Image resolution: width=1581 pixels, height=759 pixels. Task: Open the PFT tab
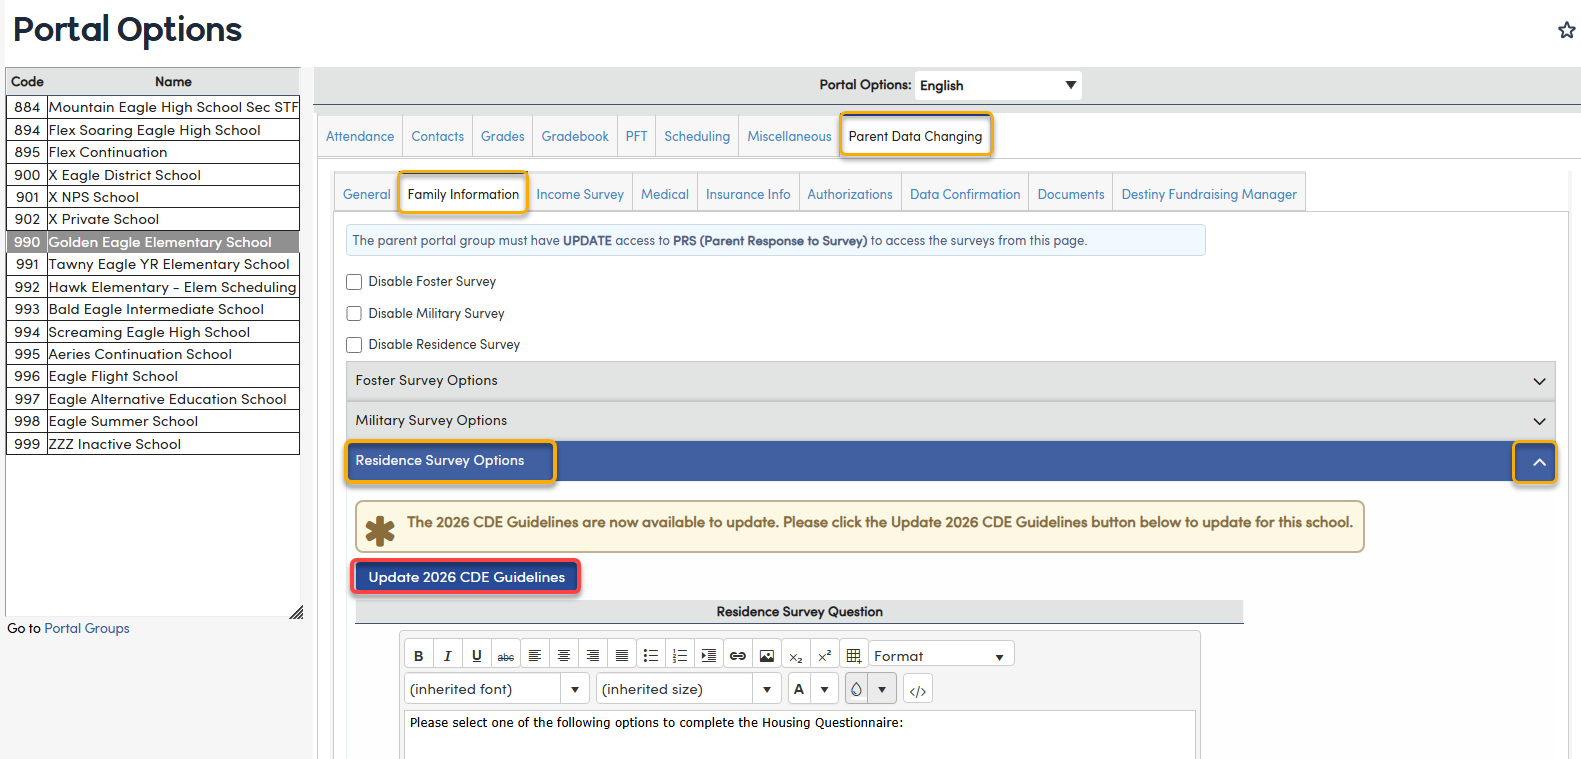click(x=637, y=137)
